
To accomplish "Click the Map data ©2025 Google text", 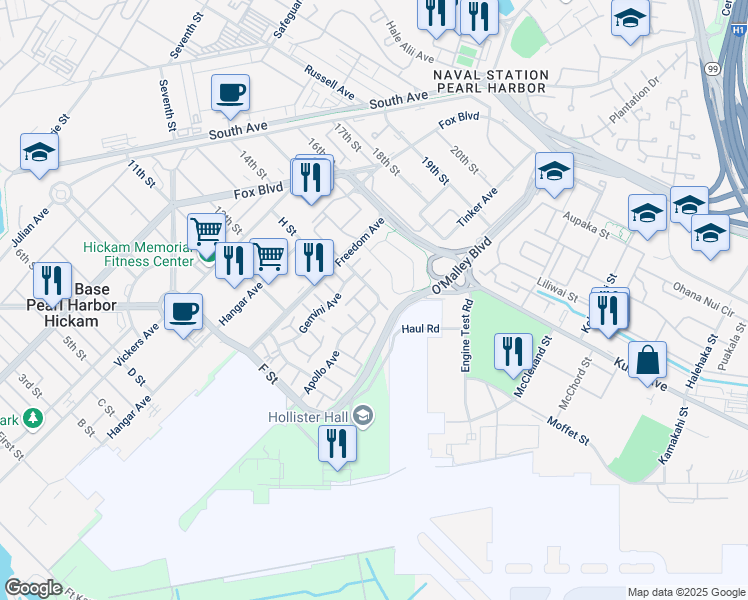I will tap(686, 592).
